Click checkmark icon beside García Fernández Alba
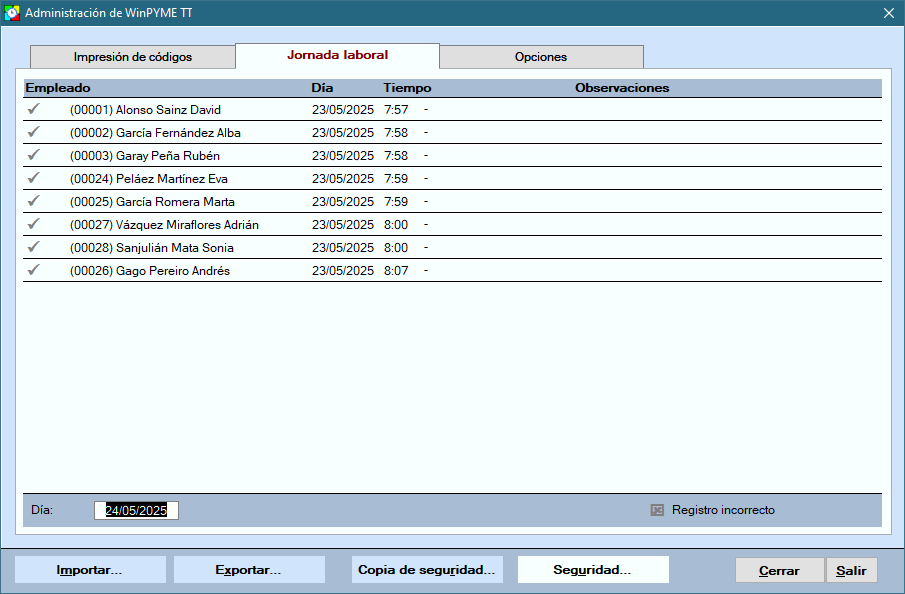905x594 pixels. [x=34, y=132]
